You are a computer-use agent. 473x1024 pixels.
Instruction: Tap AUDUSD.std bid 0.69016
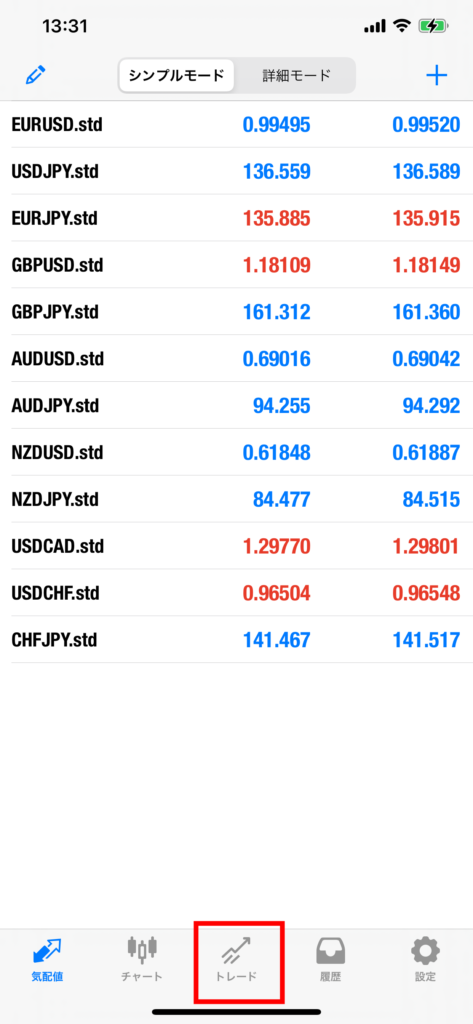pos(276,359)
